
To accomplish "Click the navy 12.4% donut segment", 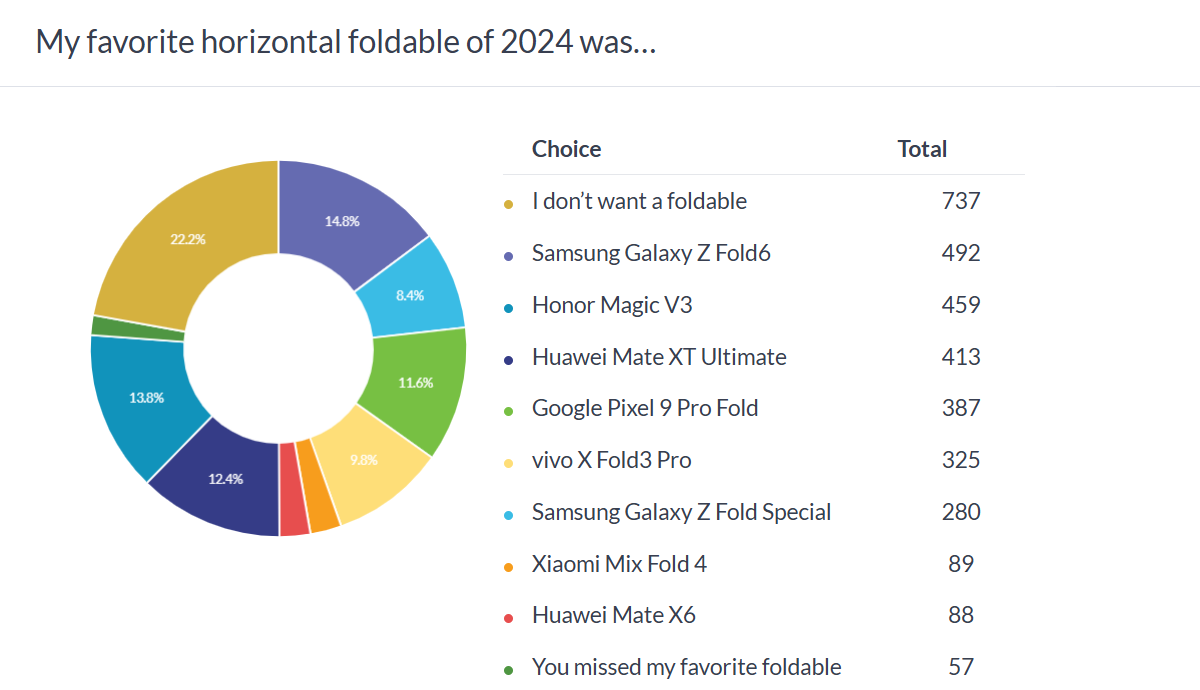I will pyautogui.click(x=224, y=480).
